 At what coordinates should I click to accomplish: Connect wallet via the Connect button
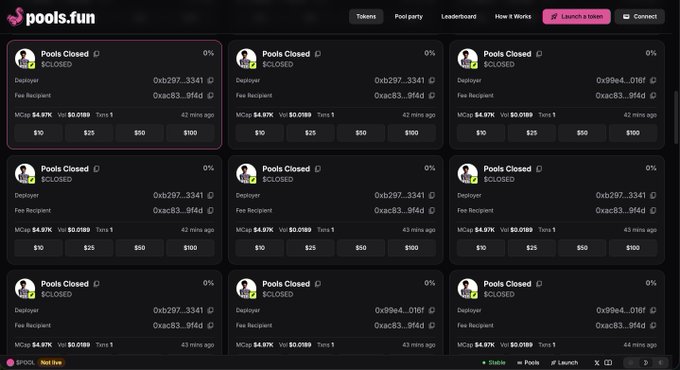coord(640,16)
